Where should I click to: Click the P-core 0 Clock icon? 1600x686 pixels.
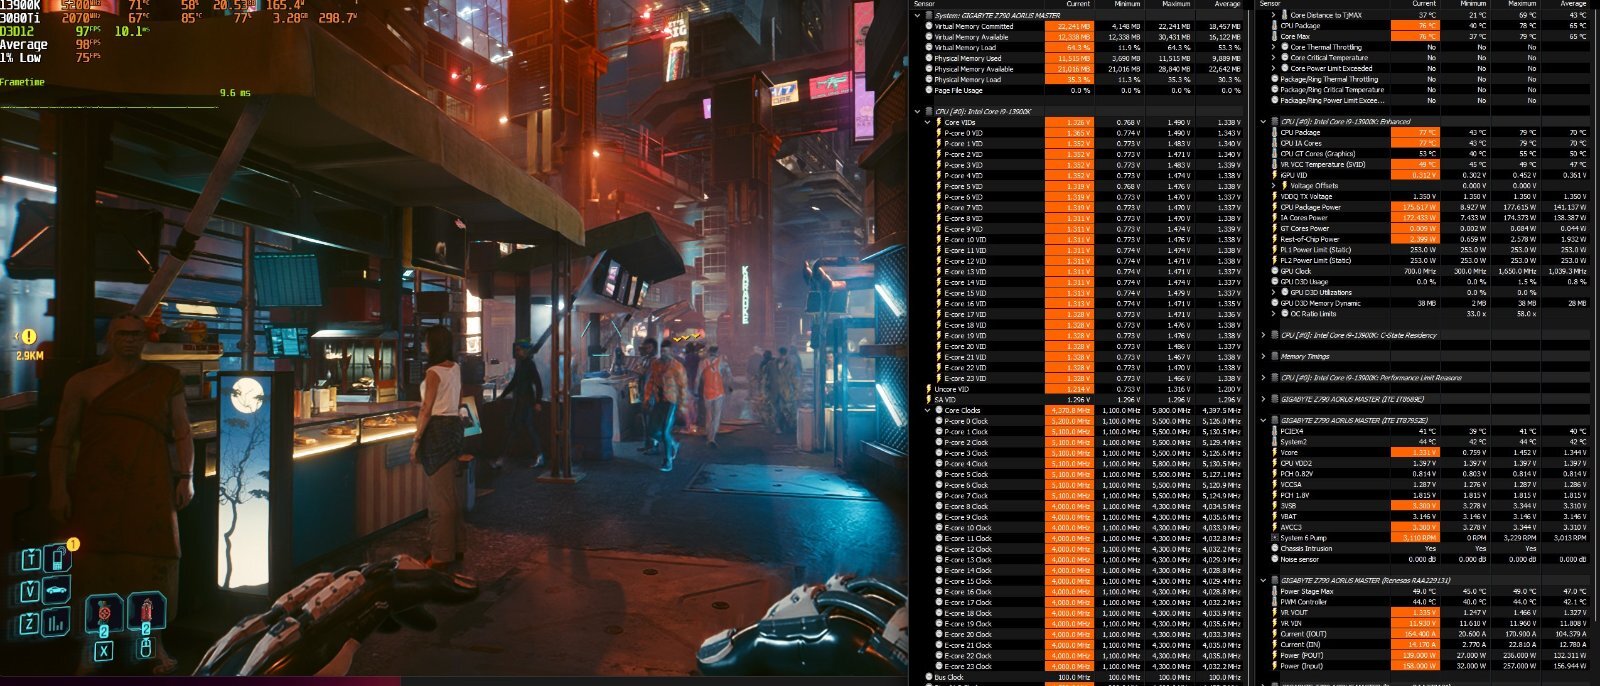tap(938, 421)
